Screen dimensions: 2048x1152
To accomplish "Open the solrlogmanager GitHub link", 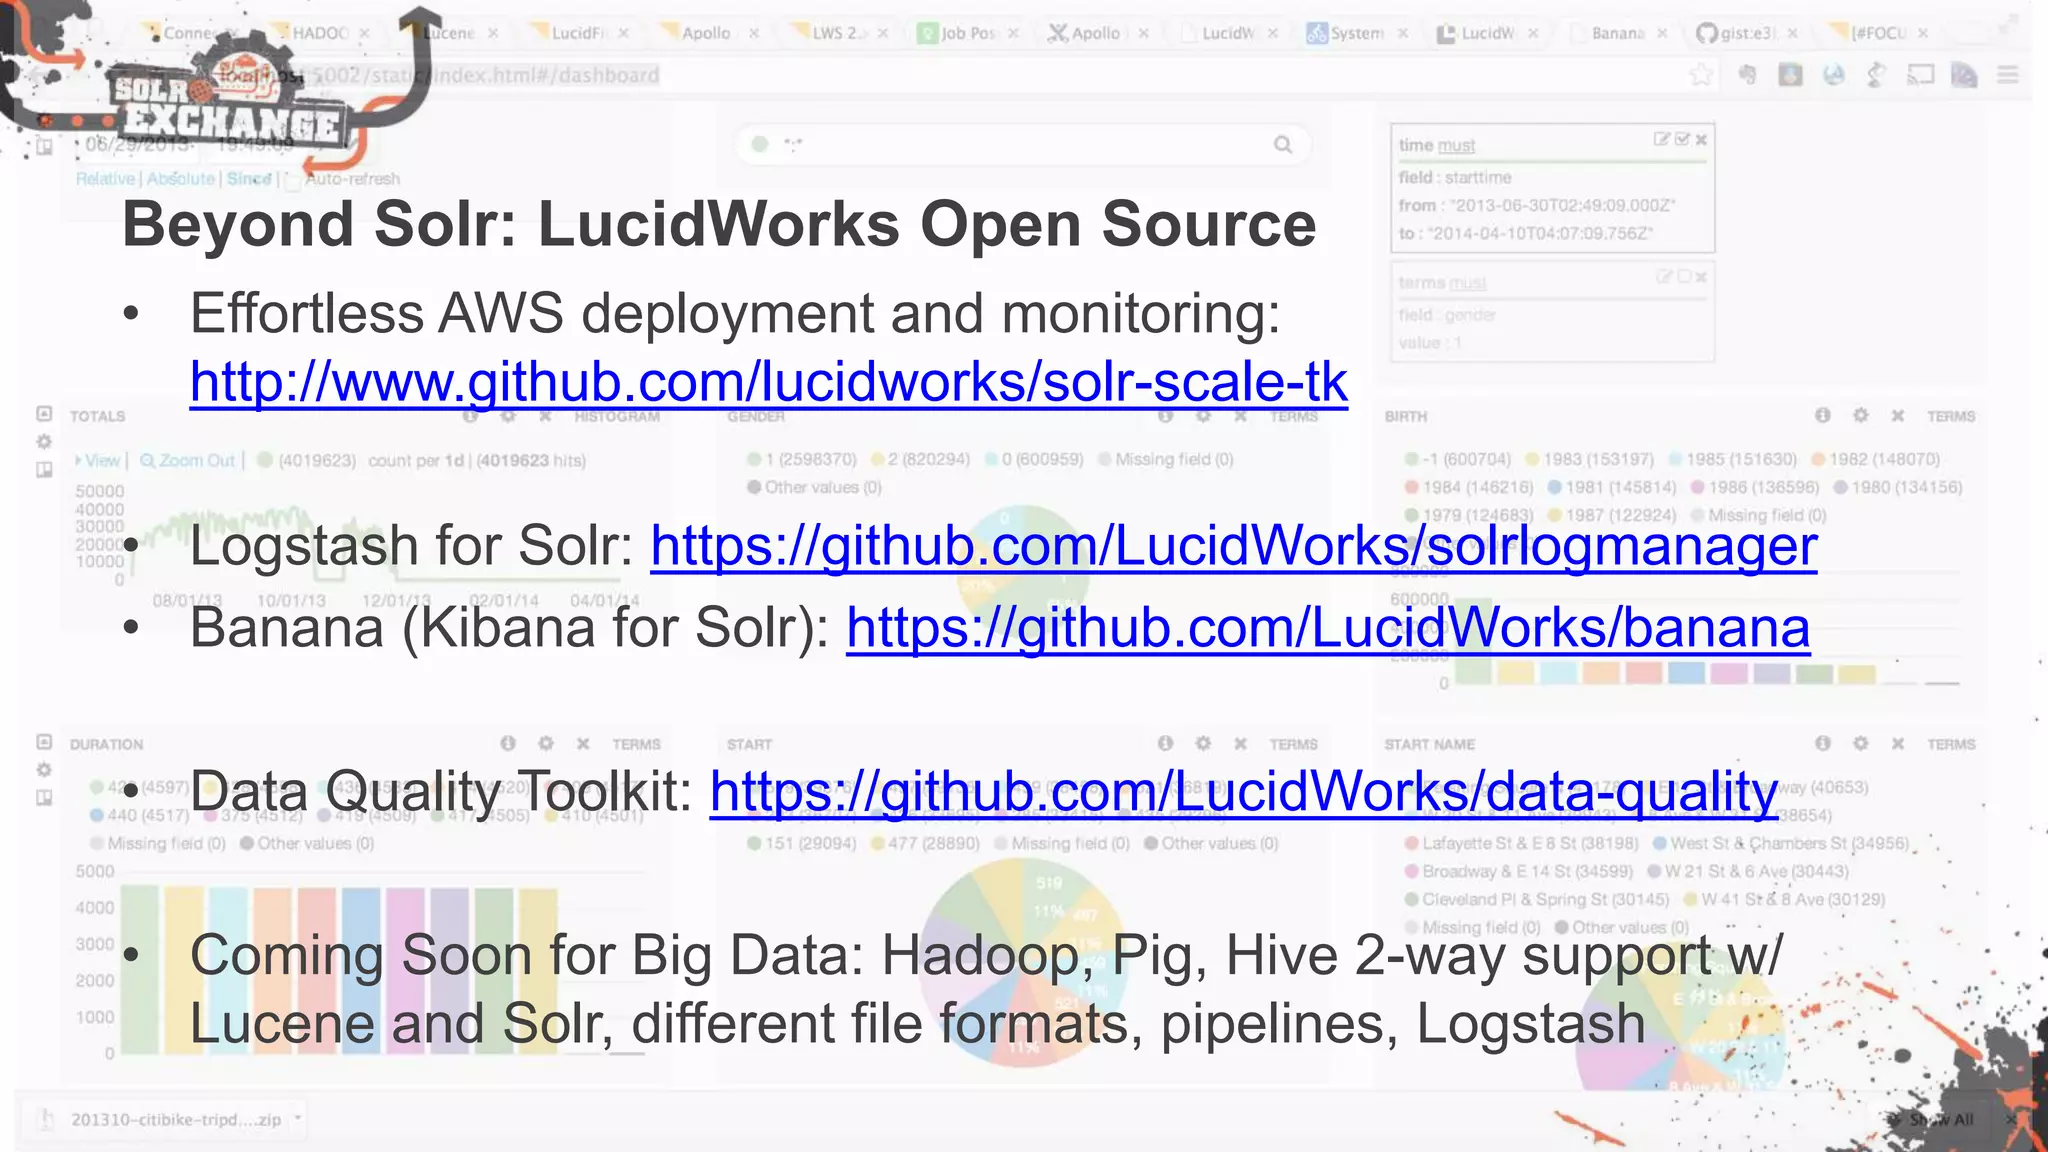I will [1233, 547].
